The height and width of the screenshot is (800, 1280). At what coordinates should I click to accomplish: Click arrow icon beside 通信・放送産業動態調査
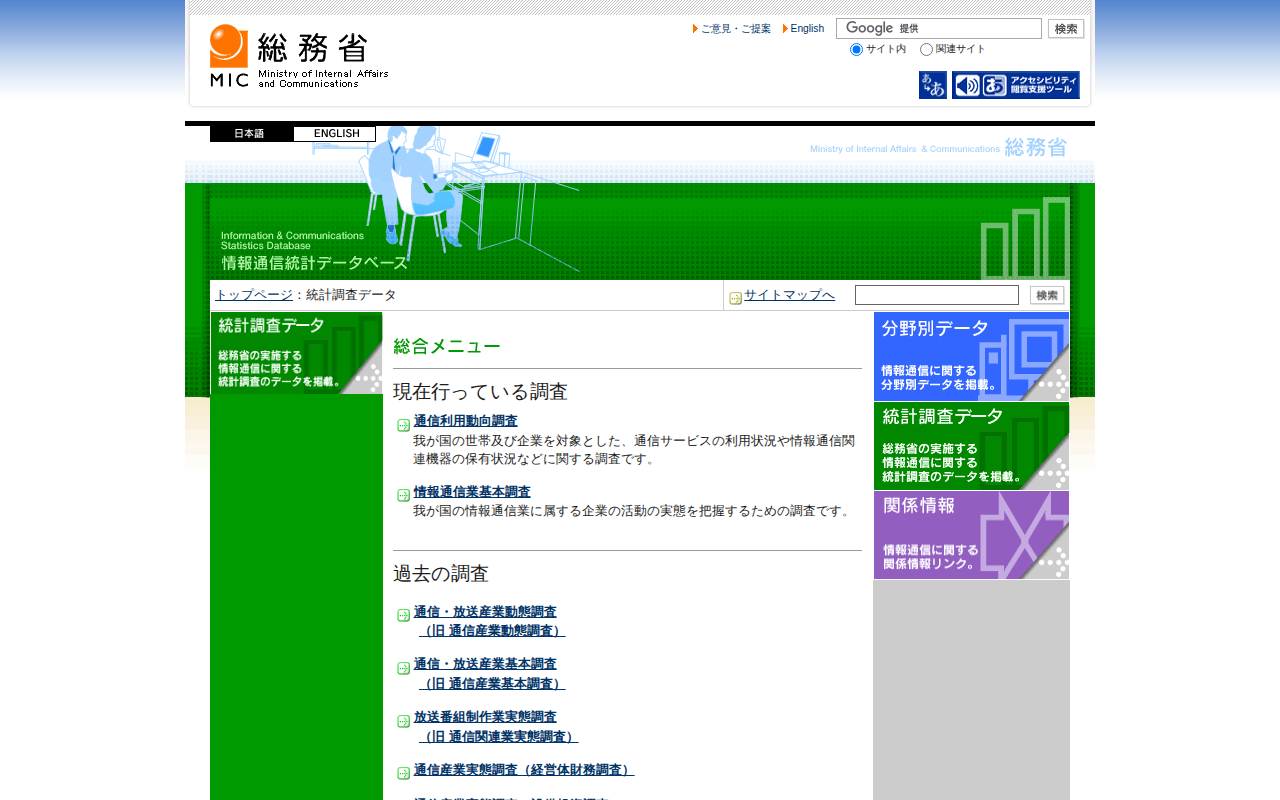click(x=403, y=615)
